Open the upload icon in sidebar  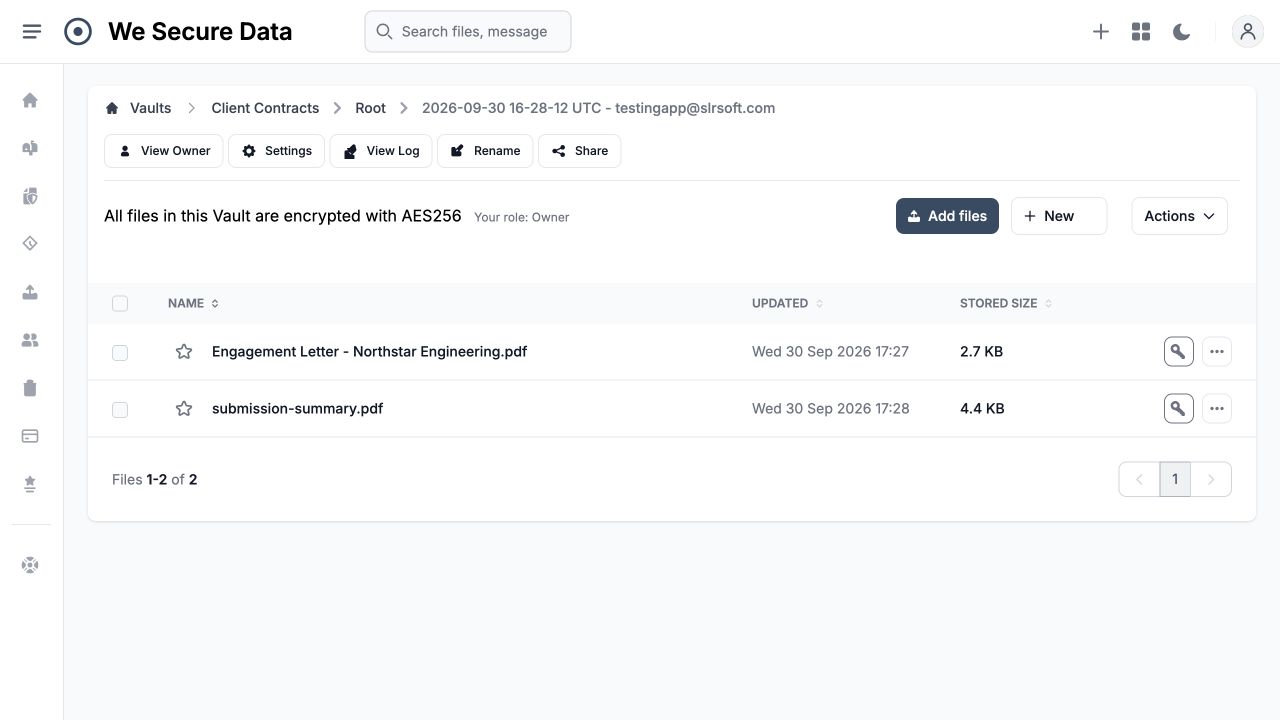point(30,292)
